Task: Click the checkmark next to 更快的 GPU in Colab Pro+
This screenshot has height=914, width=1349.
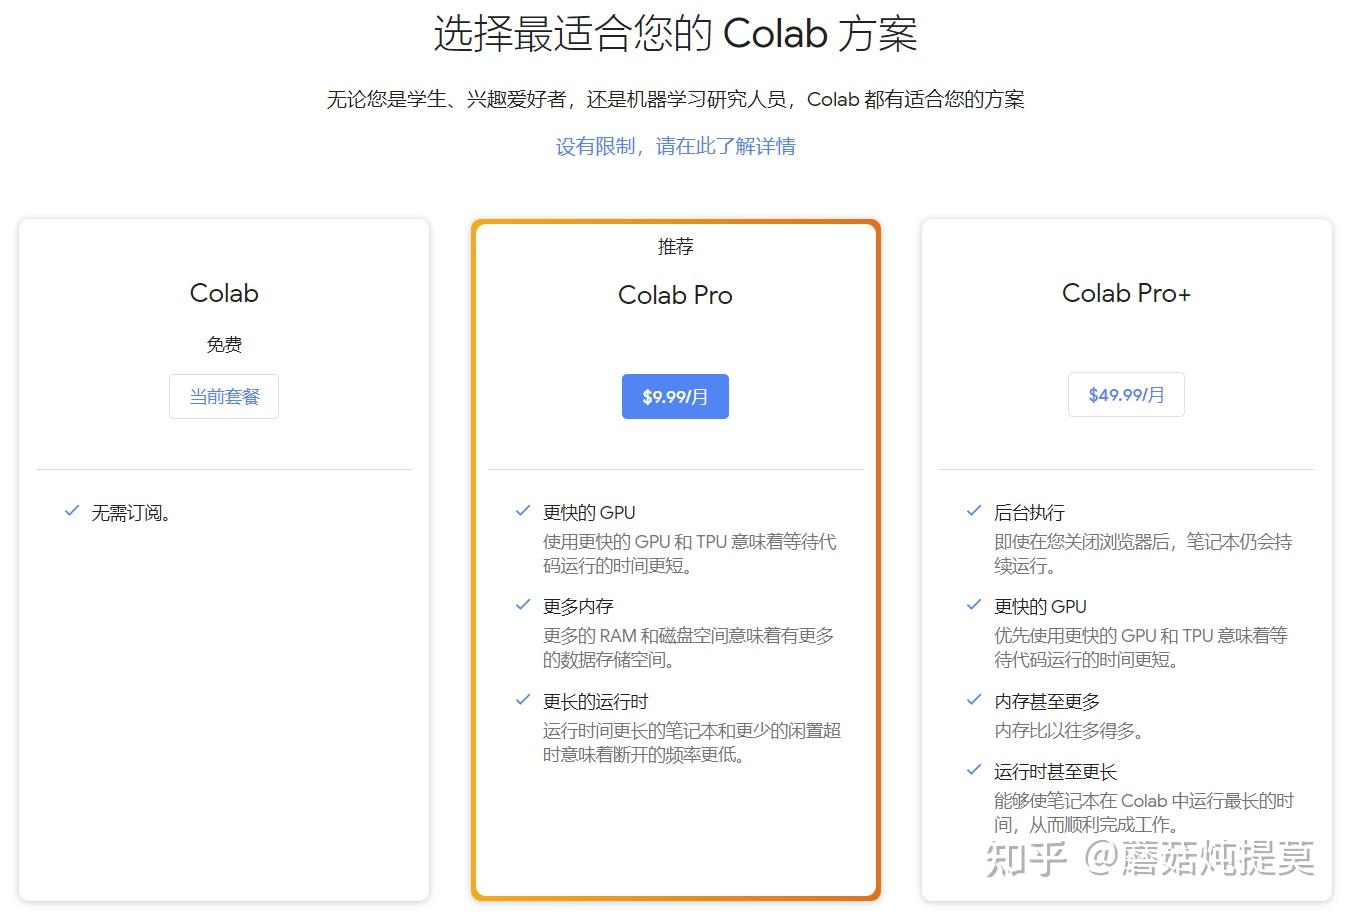Action: click(x=973, y=604)
